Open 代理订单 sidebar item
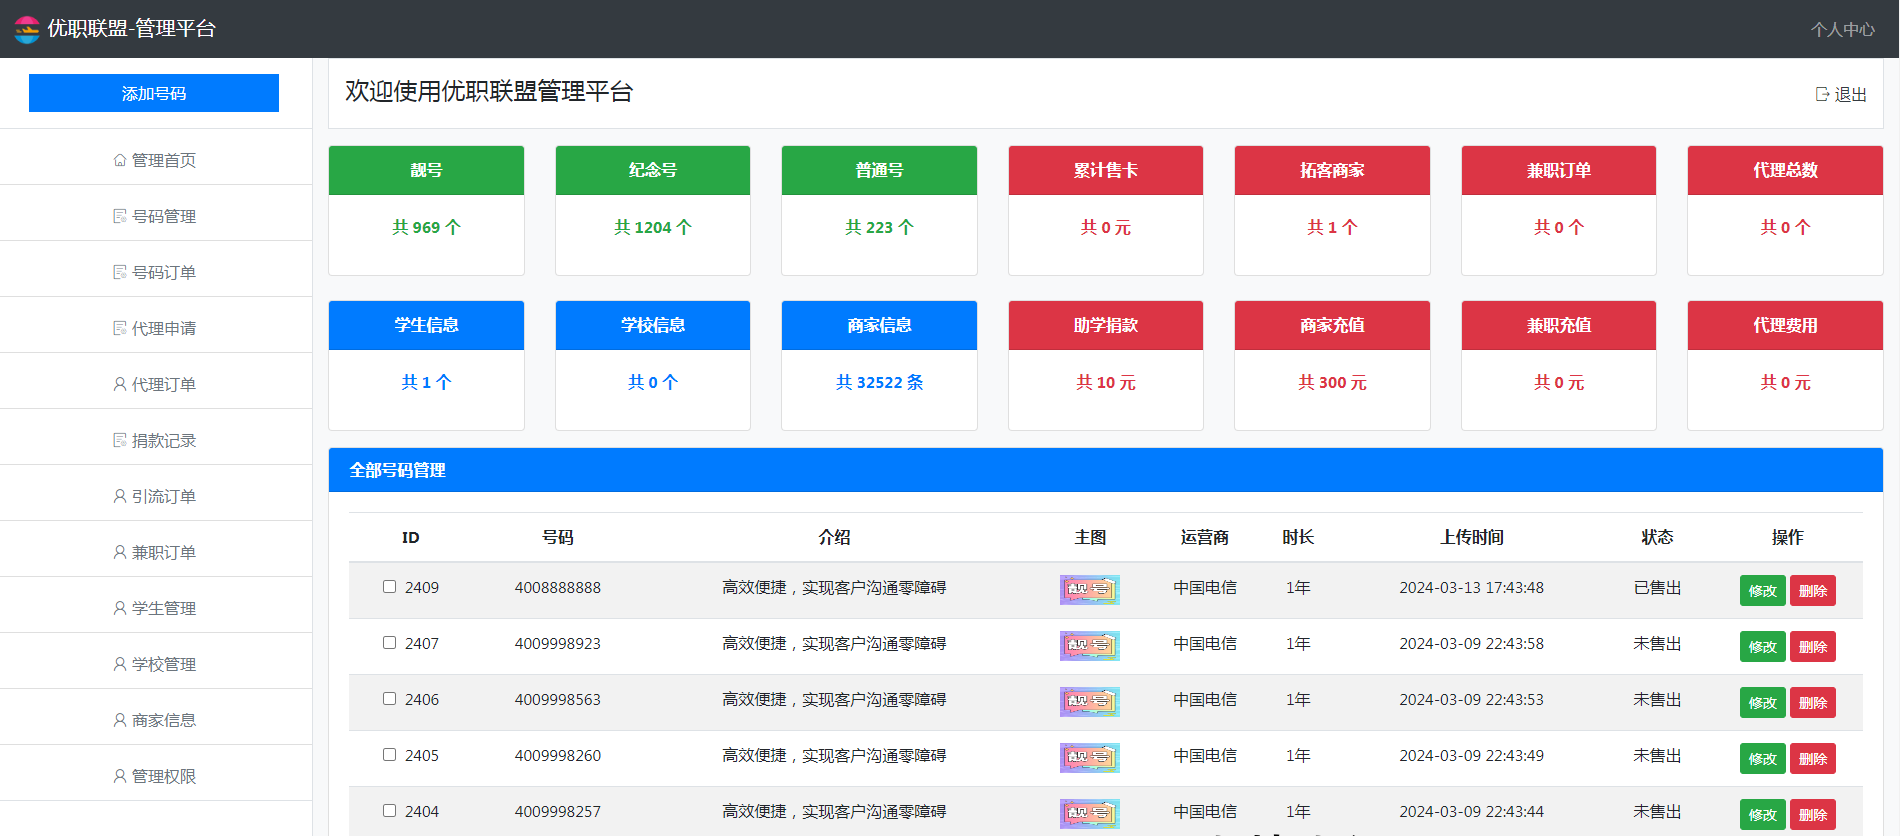Screen dimensions: 1902x836 click(x=155, y=384)
